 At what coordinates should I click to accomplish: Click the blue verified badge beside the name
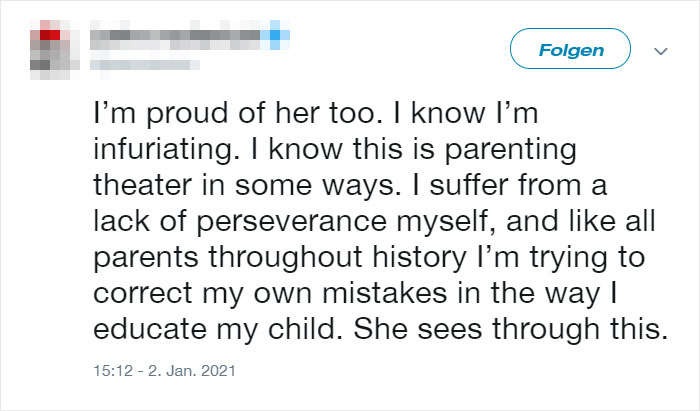275,35
